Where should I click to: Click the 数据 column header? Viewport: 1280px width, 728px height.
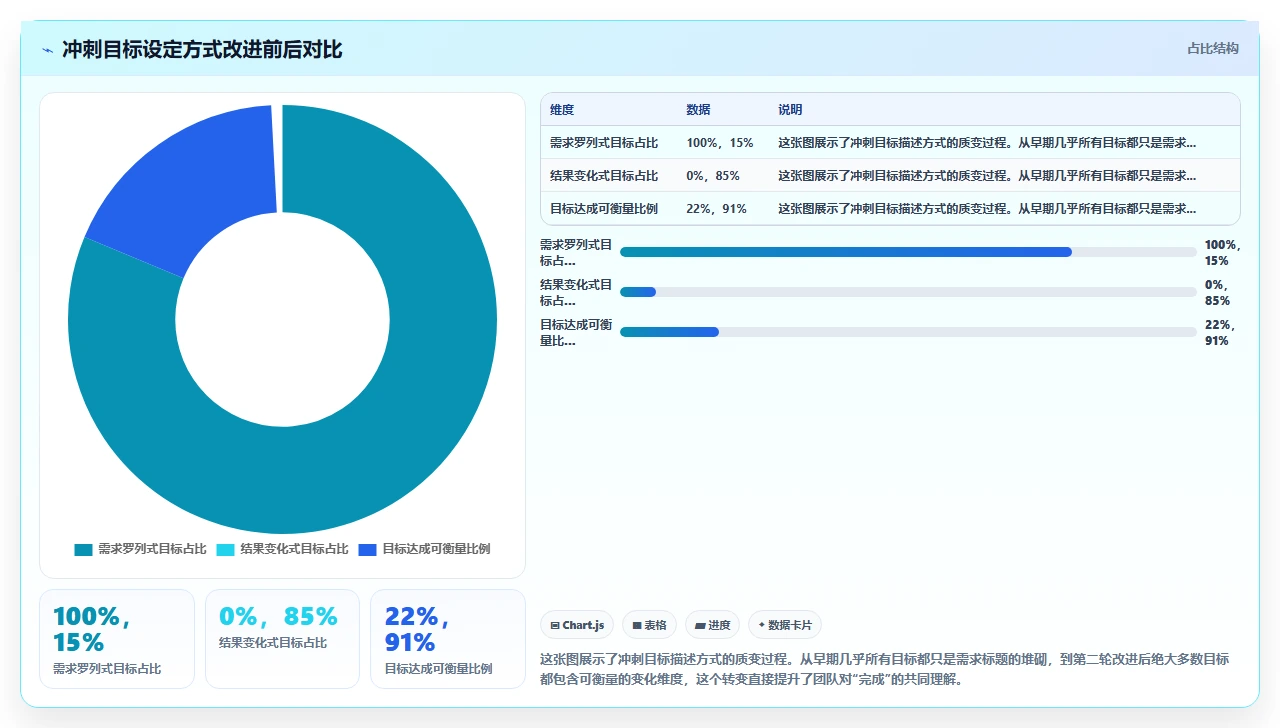(698, 110)
